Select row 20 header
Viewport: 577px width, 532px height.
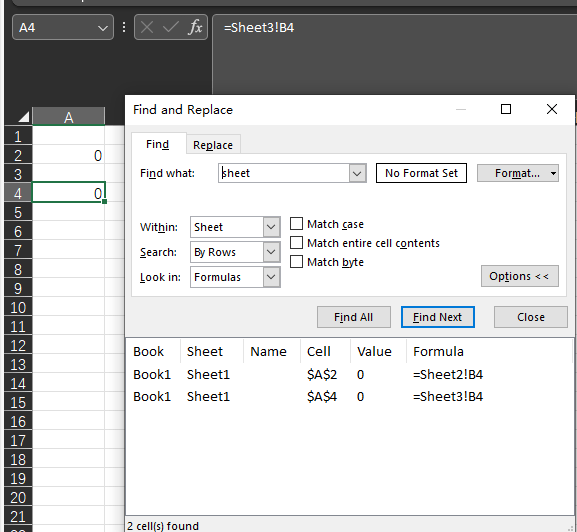[18, 497]
